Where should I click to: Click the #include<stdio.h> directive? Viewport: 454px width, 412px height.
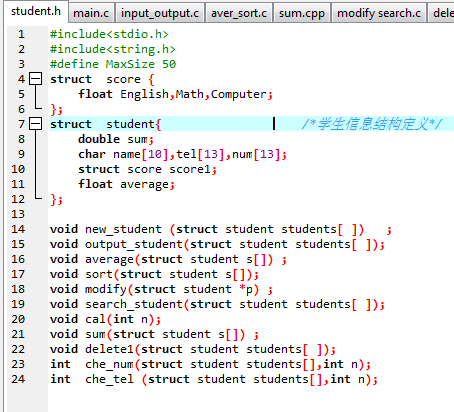(109, 34)
